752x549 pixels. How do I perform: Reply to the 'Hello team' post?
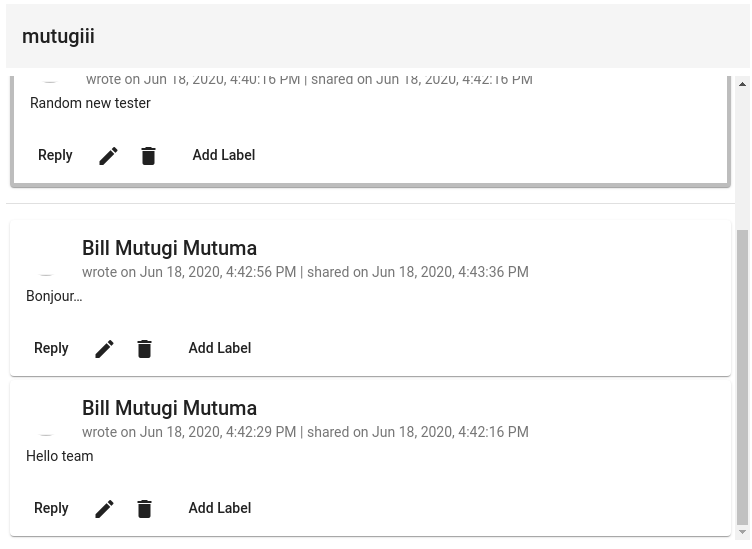51,508
